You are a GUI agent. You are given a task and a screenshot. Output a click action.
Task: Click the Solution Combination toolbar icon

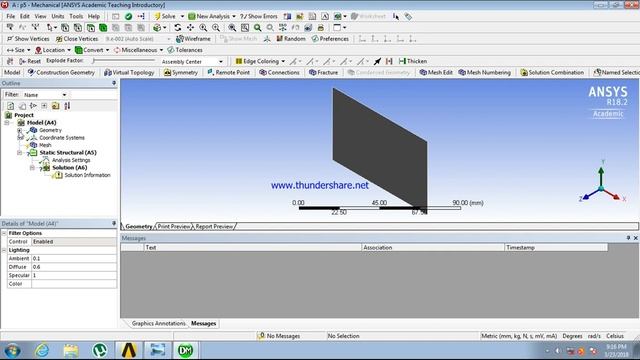pyautogui.click(x=552, y=72)
